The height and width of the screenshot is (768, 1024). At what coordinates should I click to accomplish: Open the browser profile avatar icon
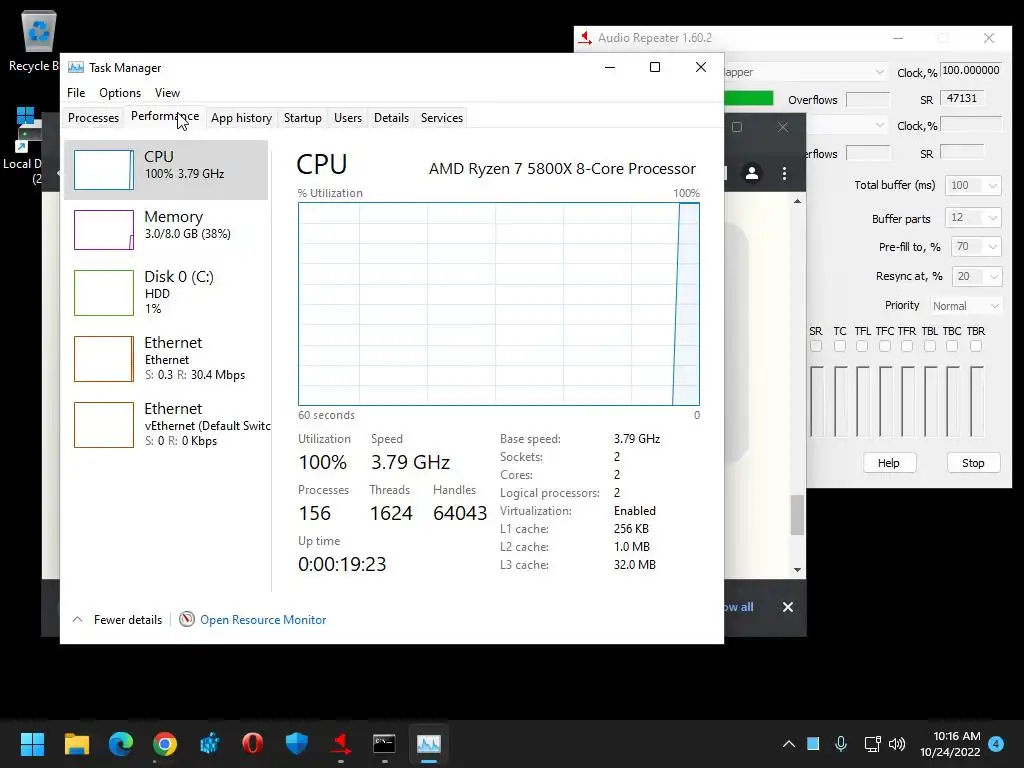click(752, 173)
